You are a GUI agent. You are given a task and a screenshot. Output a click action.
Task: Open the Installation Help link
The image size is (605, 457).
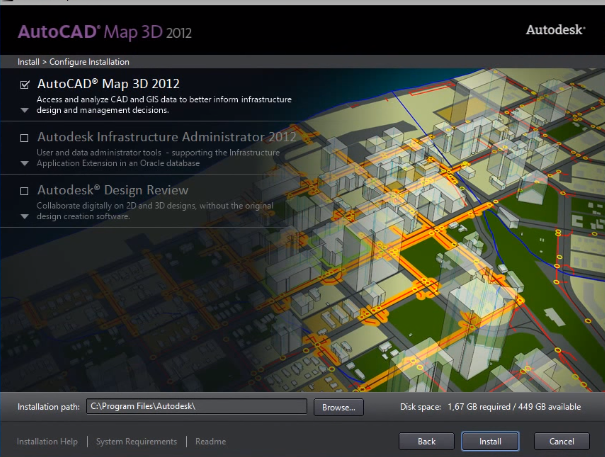tap(47, 442)
